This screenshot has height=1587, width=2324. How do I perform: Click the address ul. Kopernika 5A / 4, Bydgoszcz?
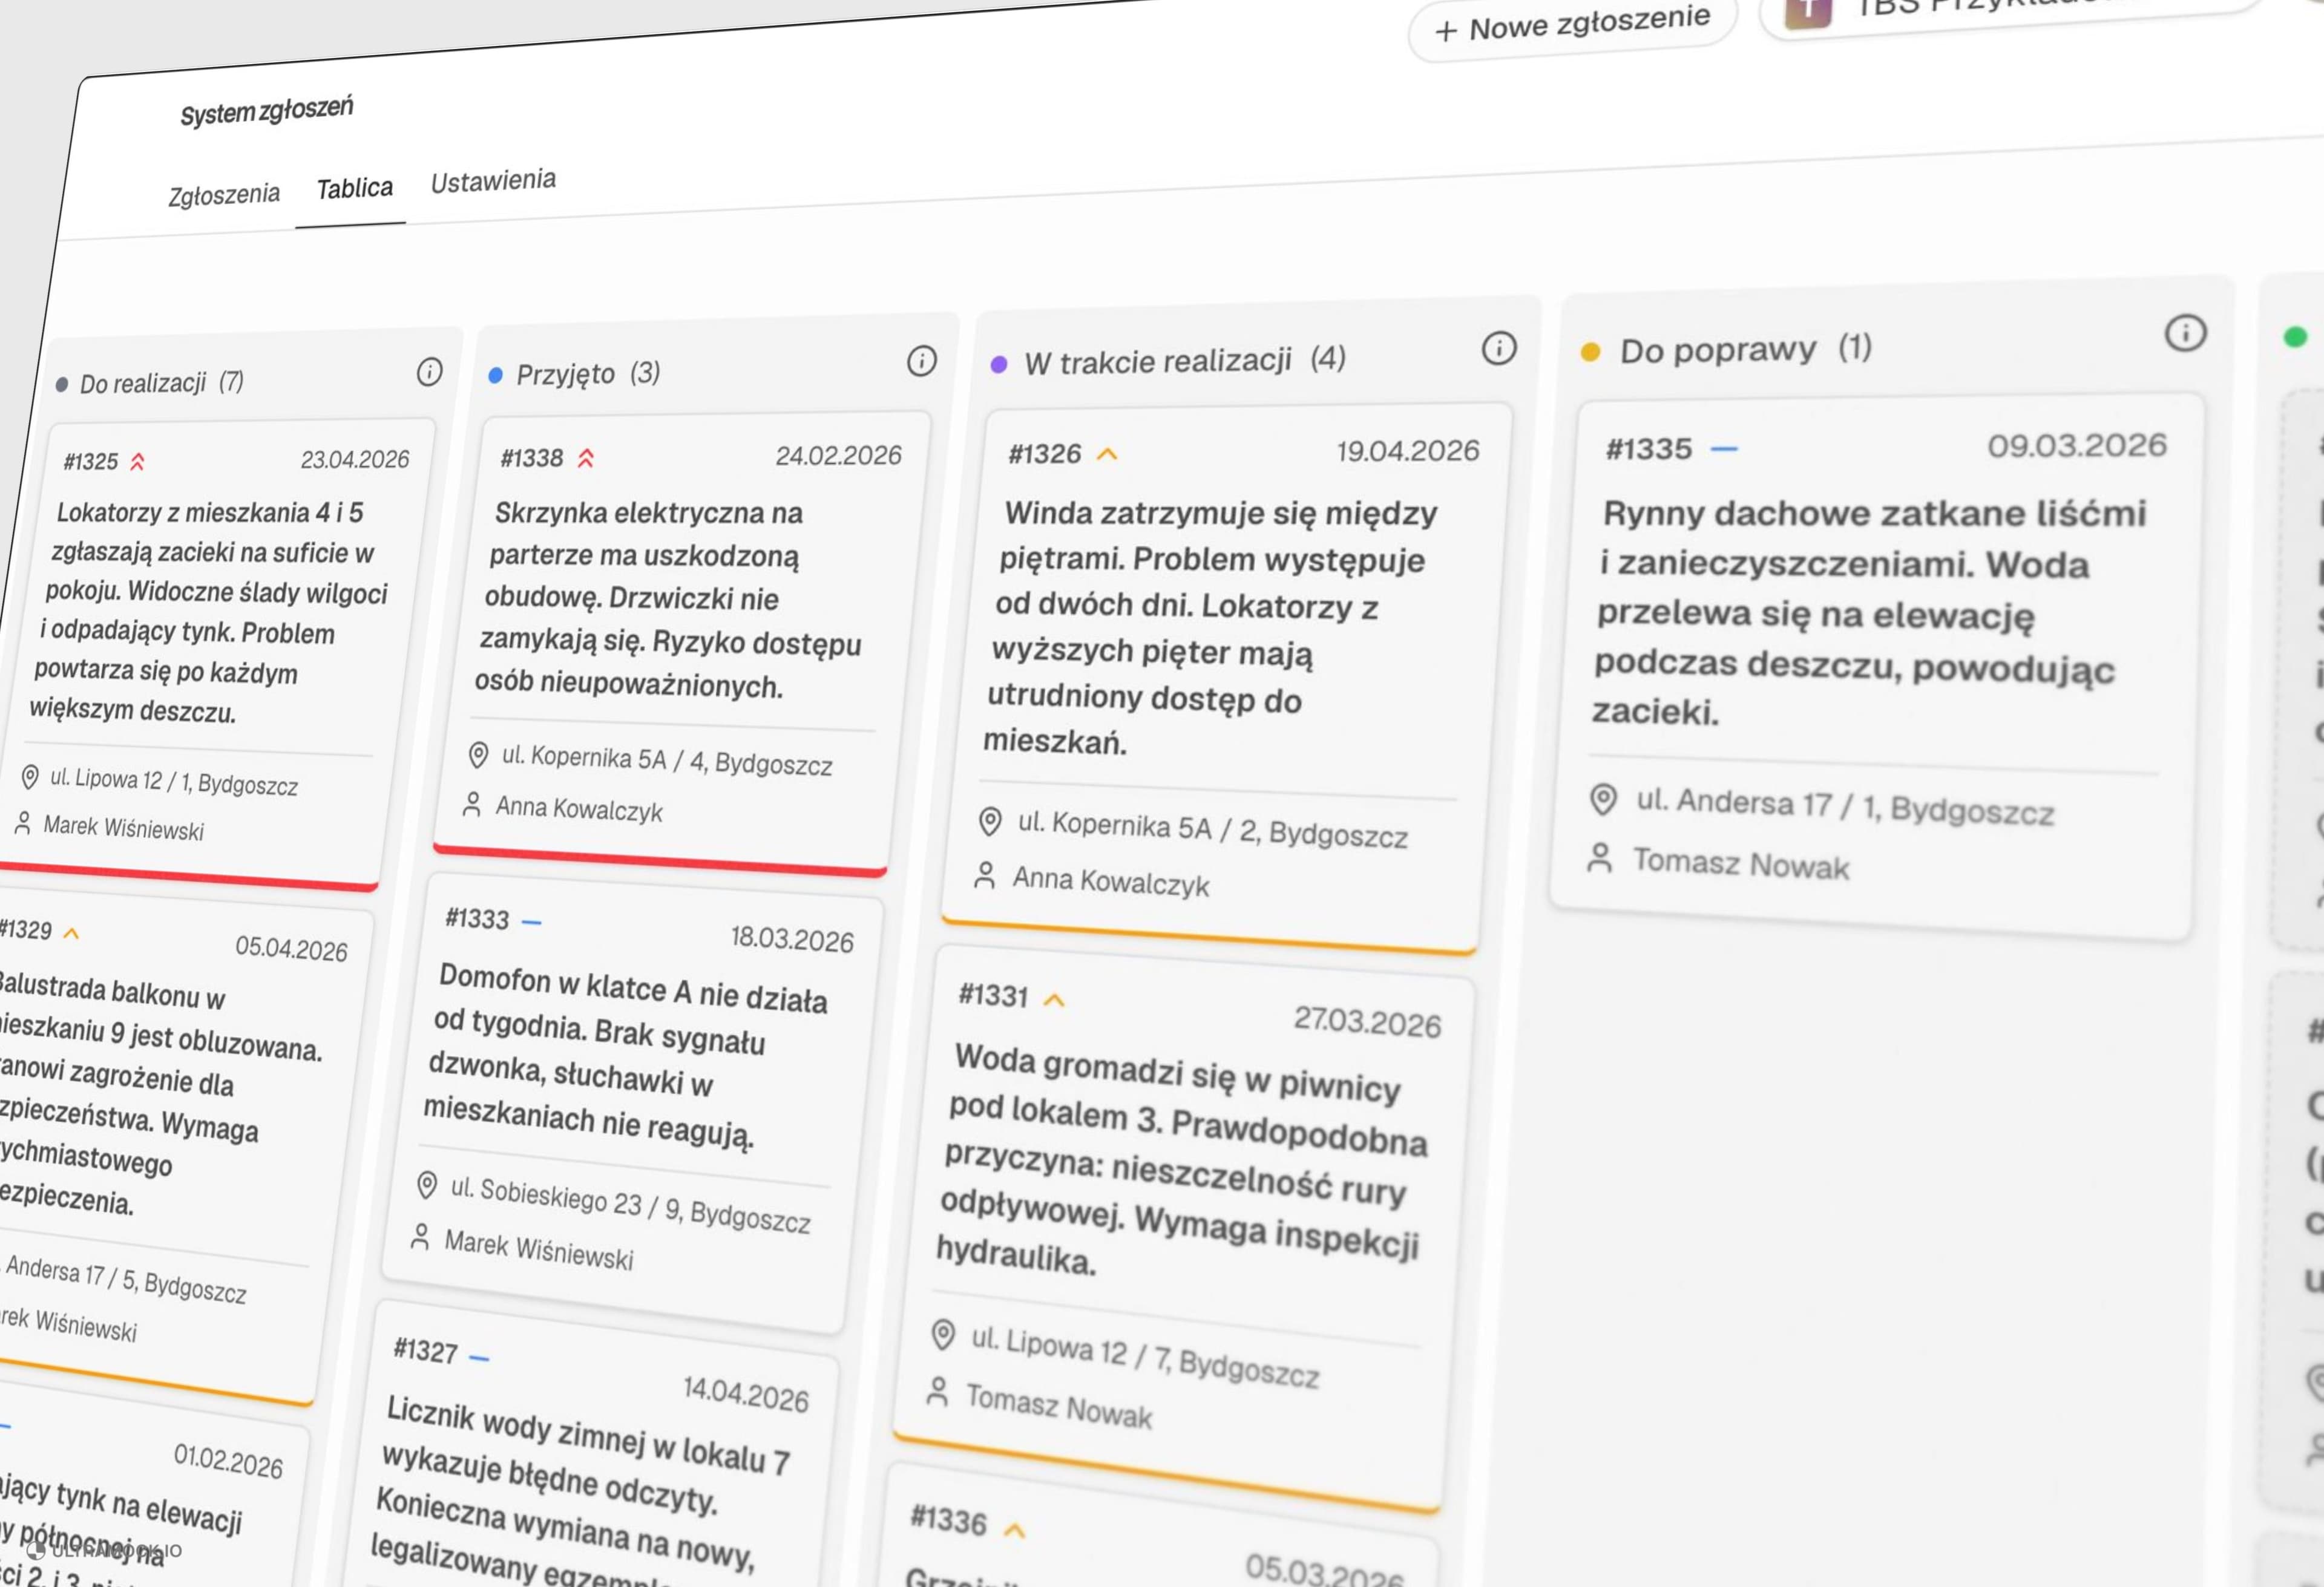pyautogui.click(x=667, y=760)
